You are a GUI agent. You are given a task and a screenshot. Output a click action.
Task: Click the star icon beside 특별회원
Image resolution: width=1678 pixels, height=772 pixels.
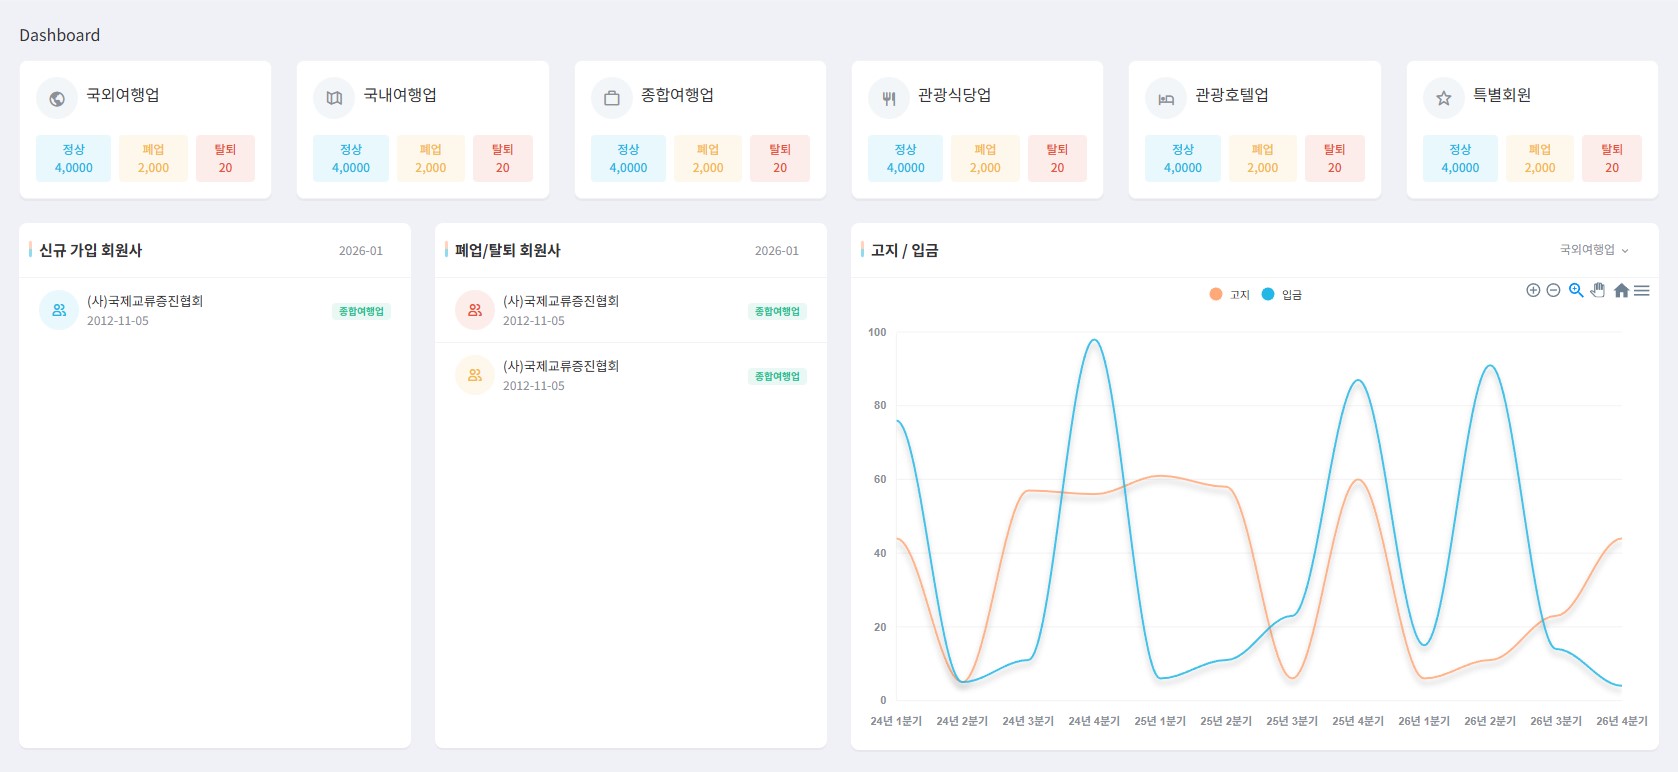click(1443, 98)
